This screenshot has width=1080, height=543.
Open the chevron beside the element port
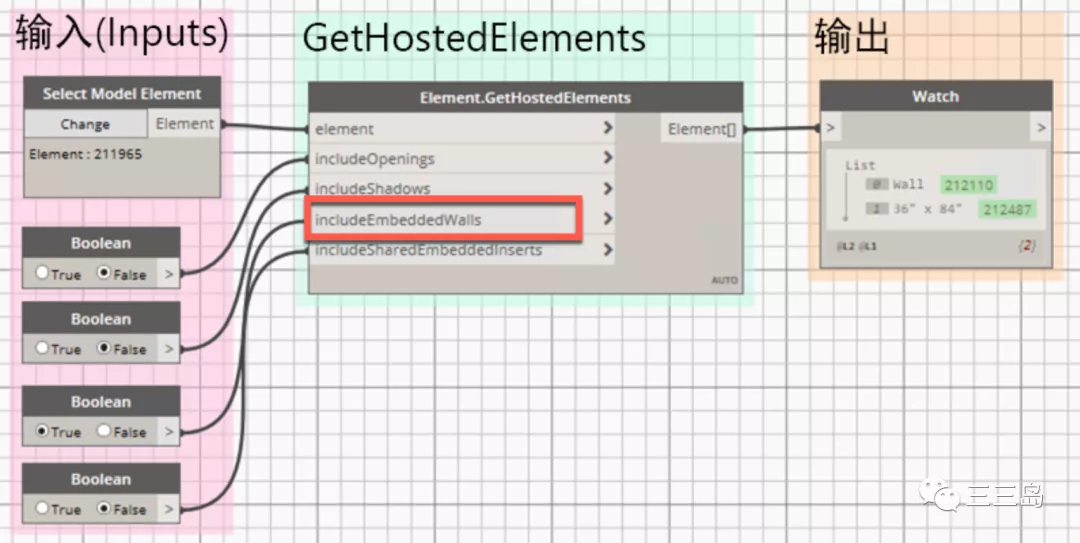pos(608,127)
